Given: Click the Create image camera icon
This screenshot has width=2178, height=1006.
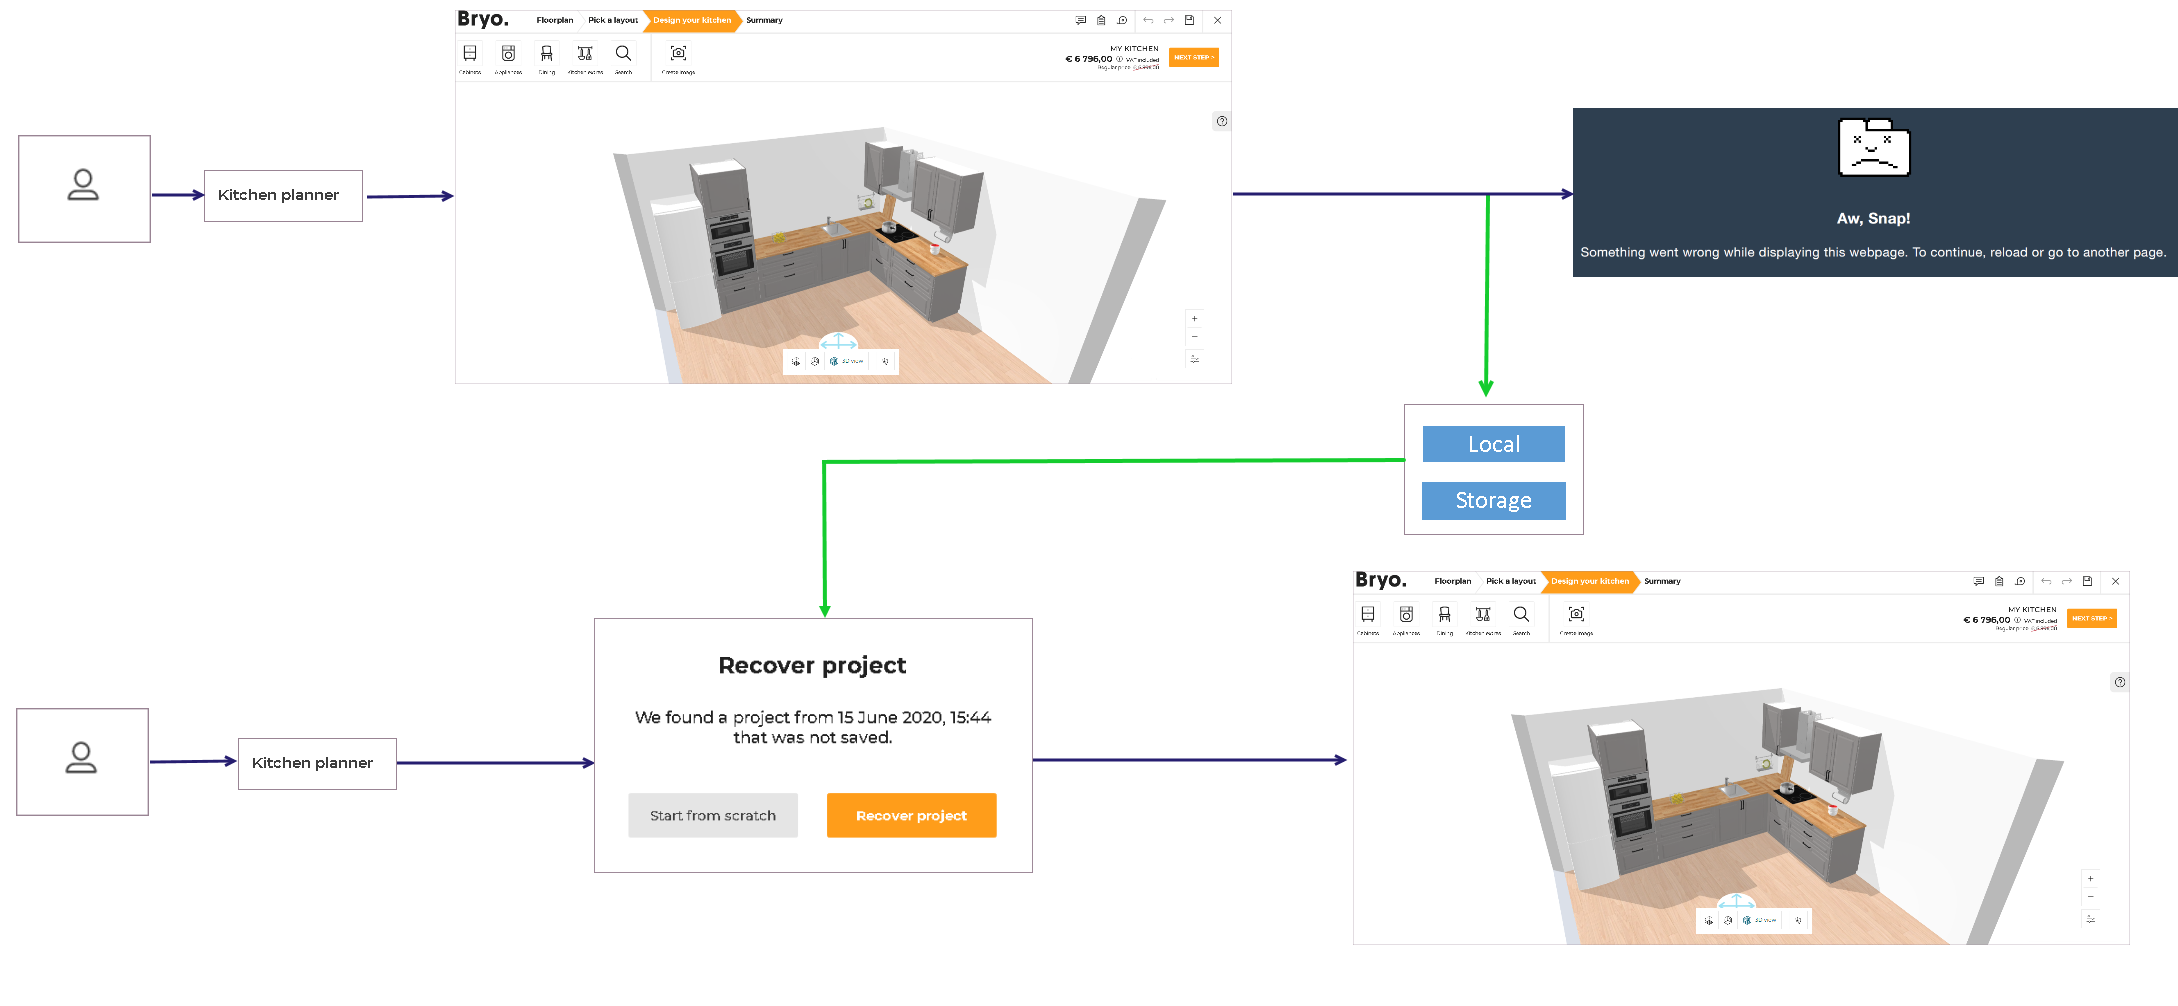Looking at the screenshot, I should (678, 54).
